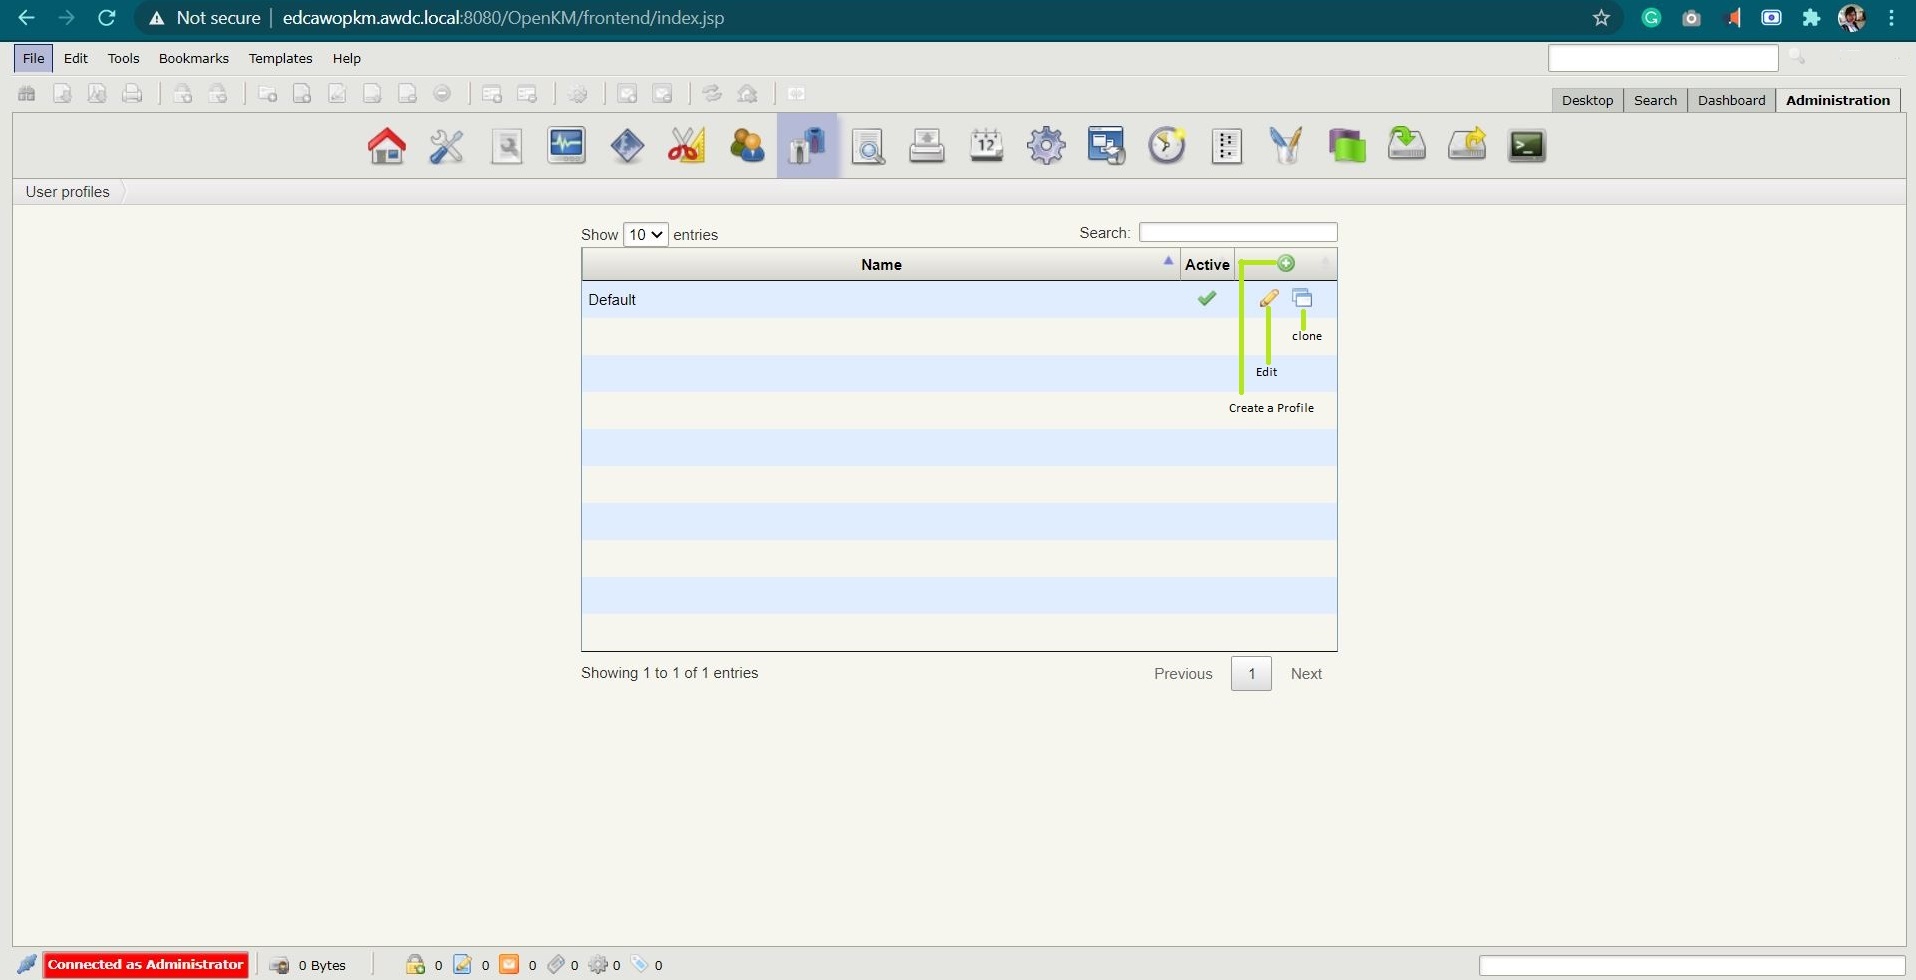The height and width of the screenshot is (980, 1916).
Task: Switch to the Desktop tab
Action: click(1587, 100)
